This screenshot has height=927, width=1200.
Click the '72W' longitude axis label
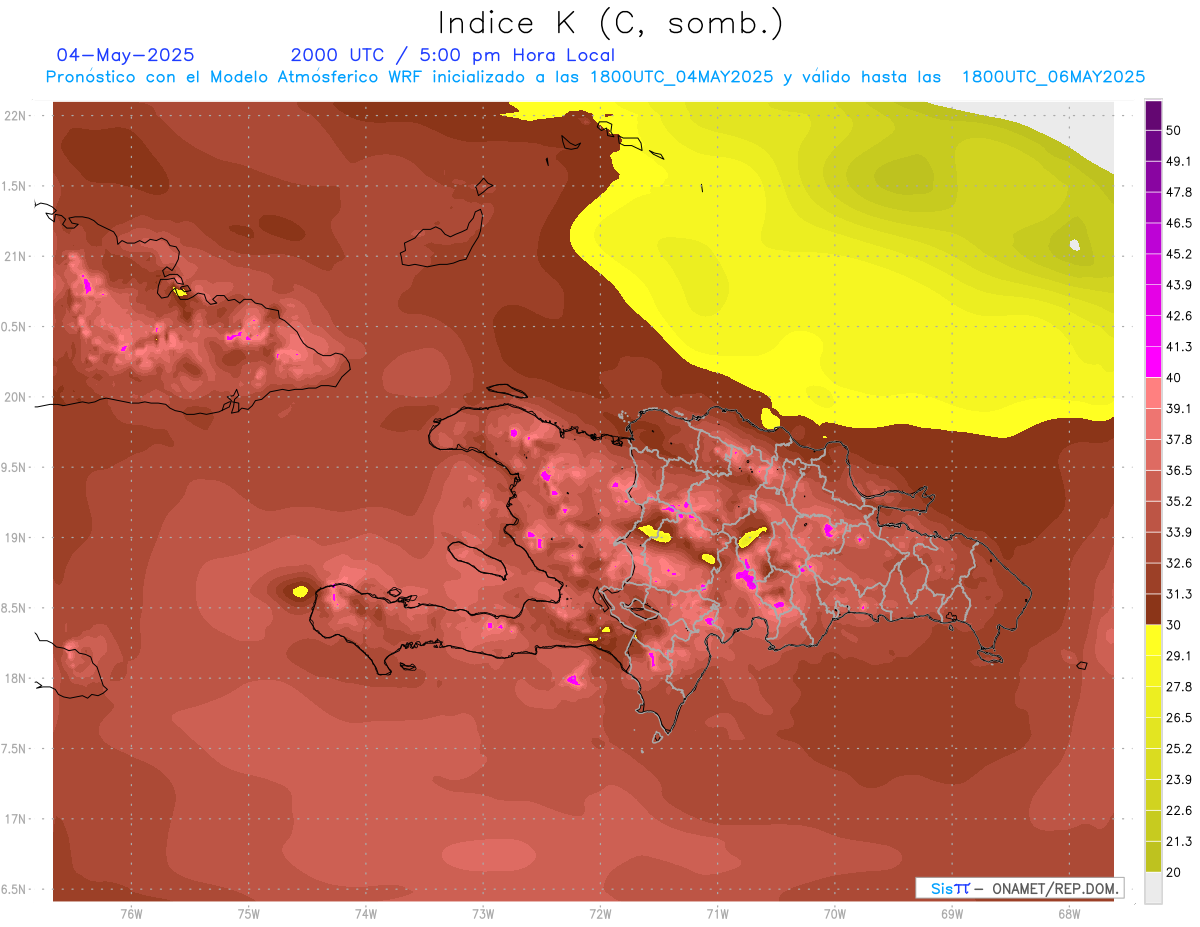pyautogui.click(x=600, y=915)
